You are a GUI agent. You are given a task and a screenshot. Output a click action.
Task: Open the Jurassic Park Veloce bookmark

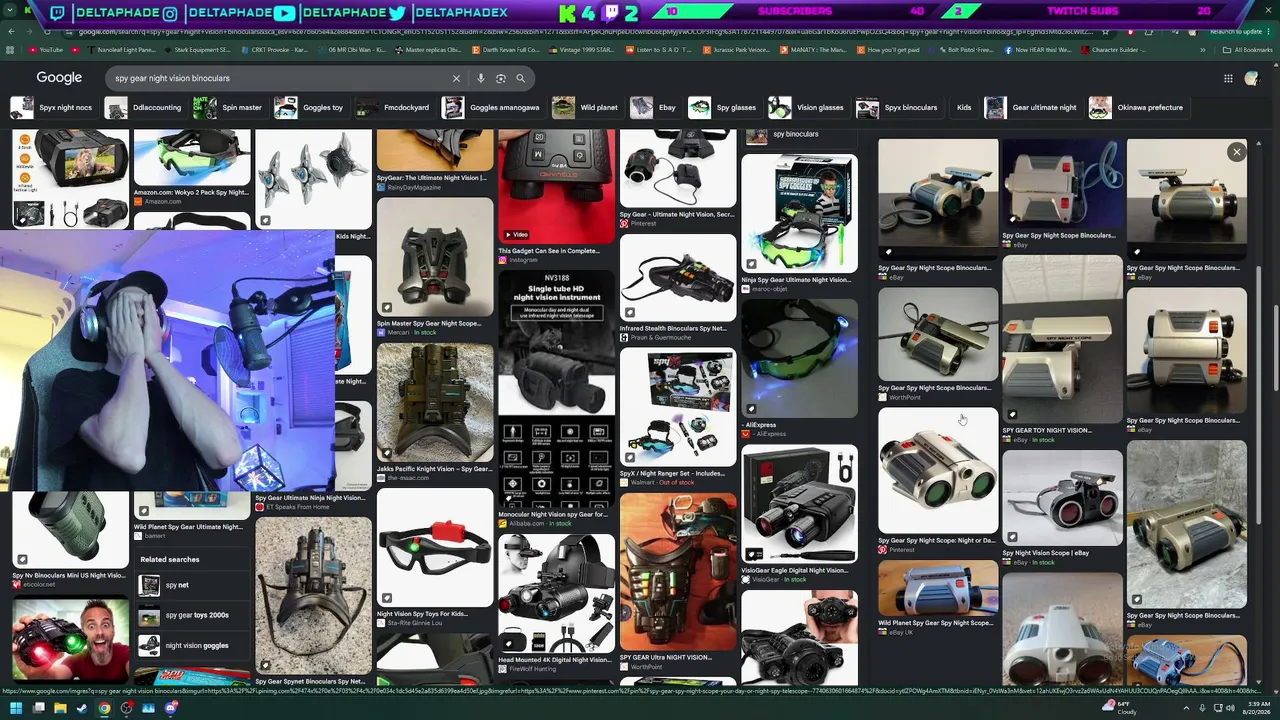[x=737, y=50]
